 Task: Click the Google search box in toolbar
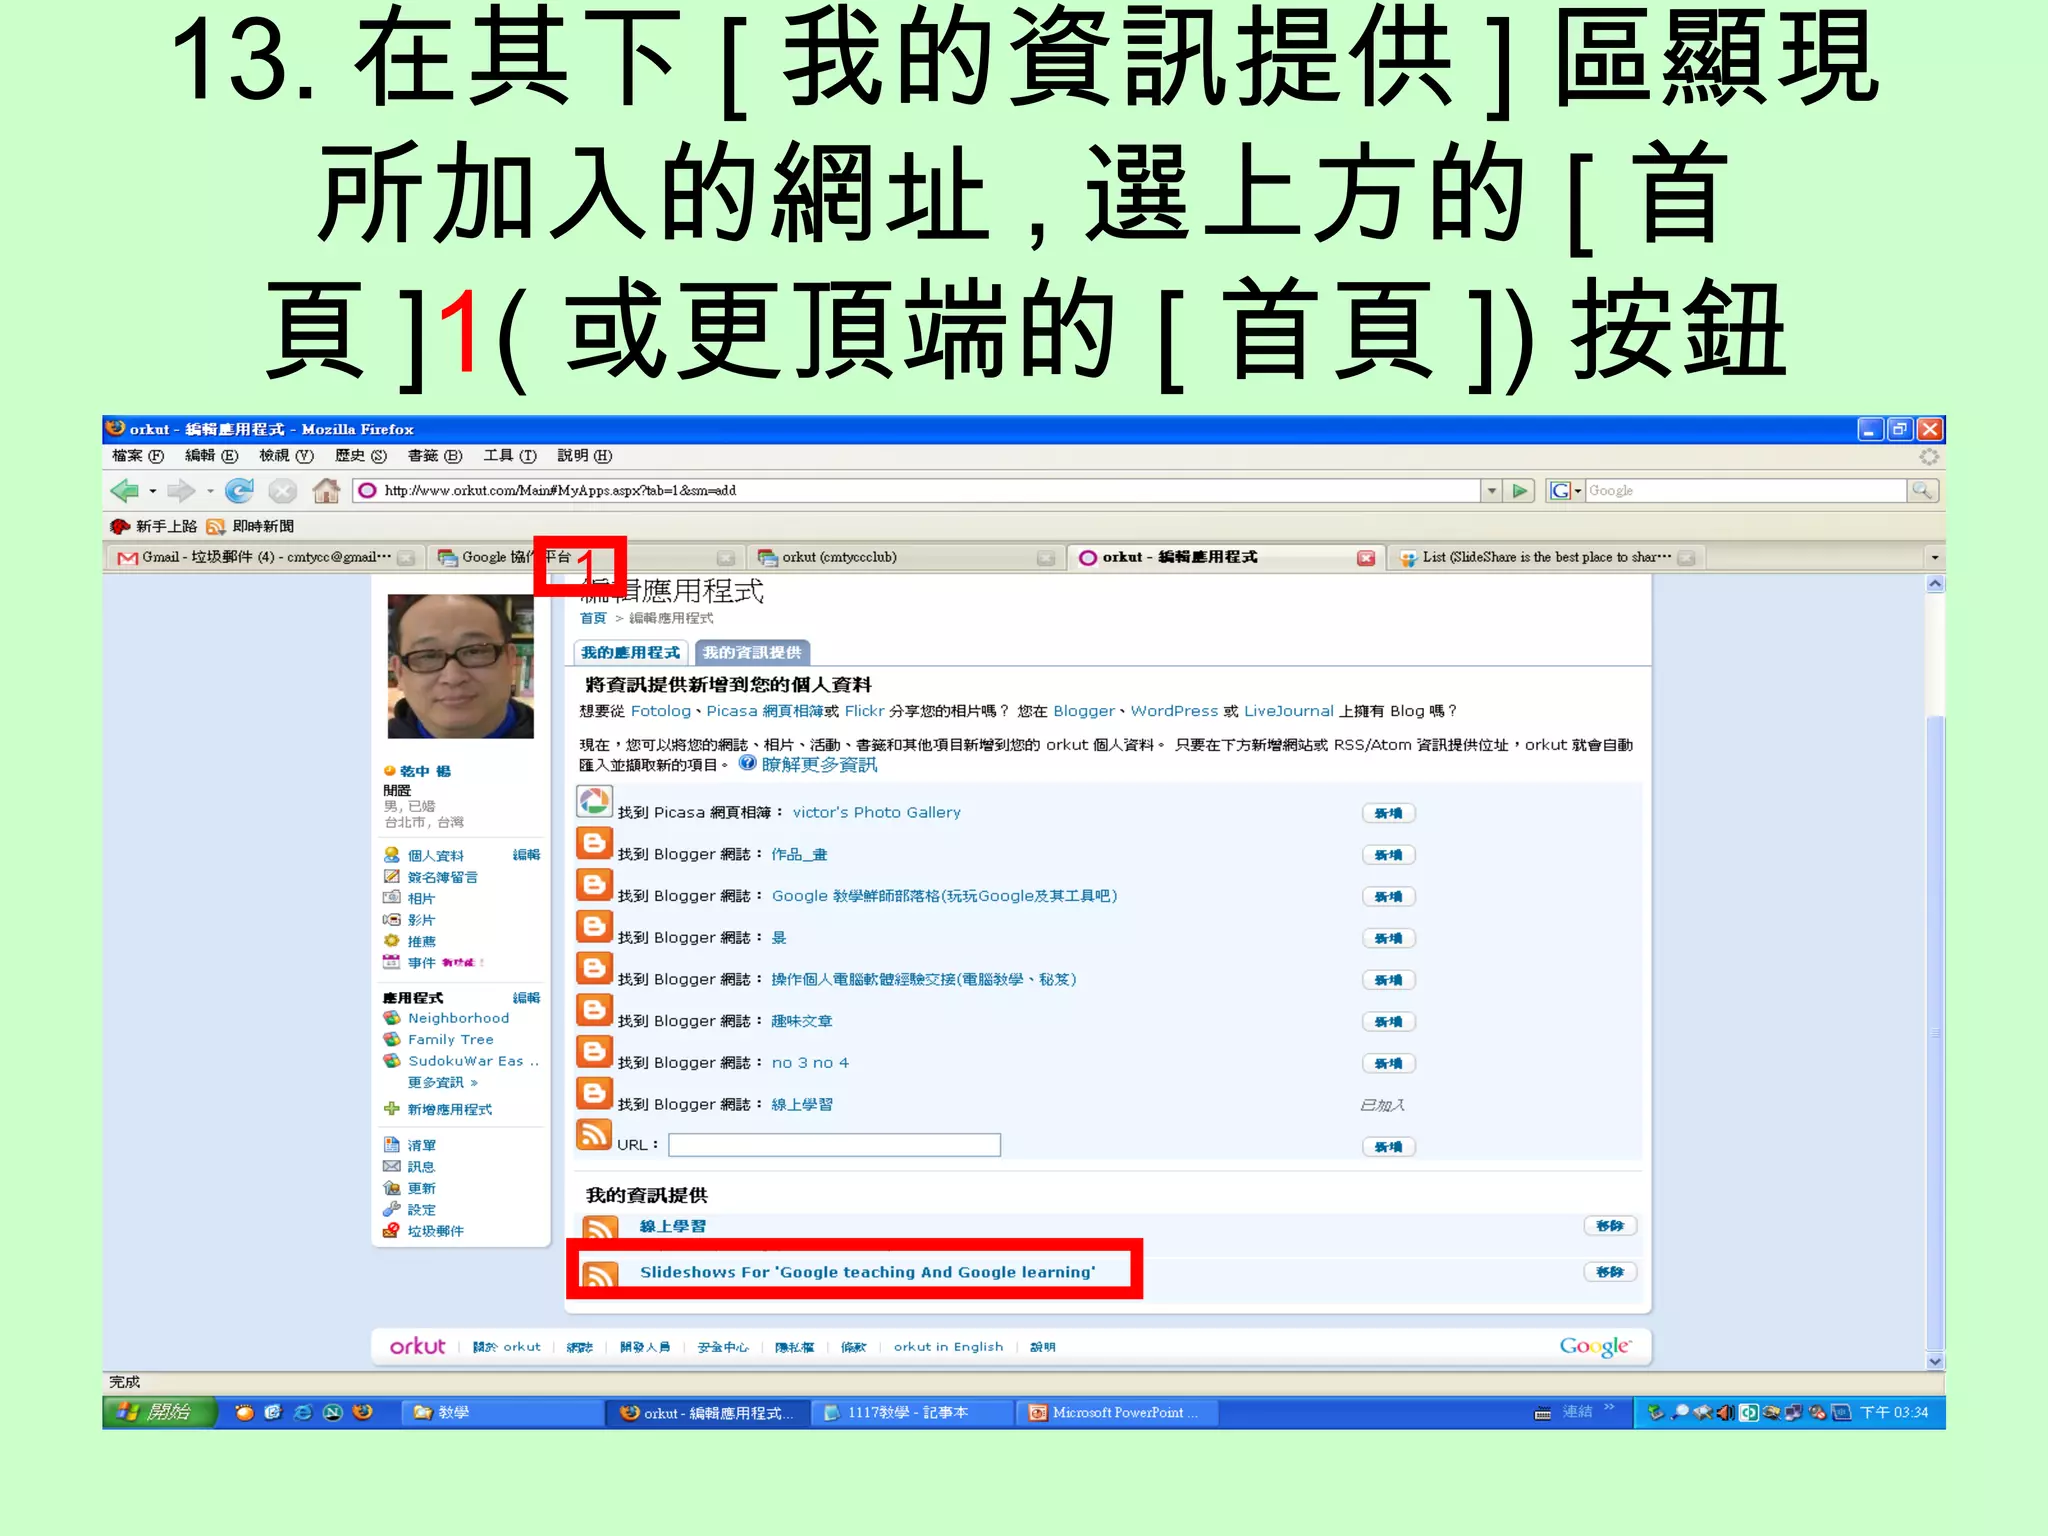1745,490
